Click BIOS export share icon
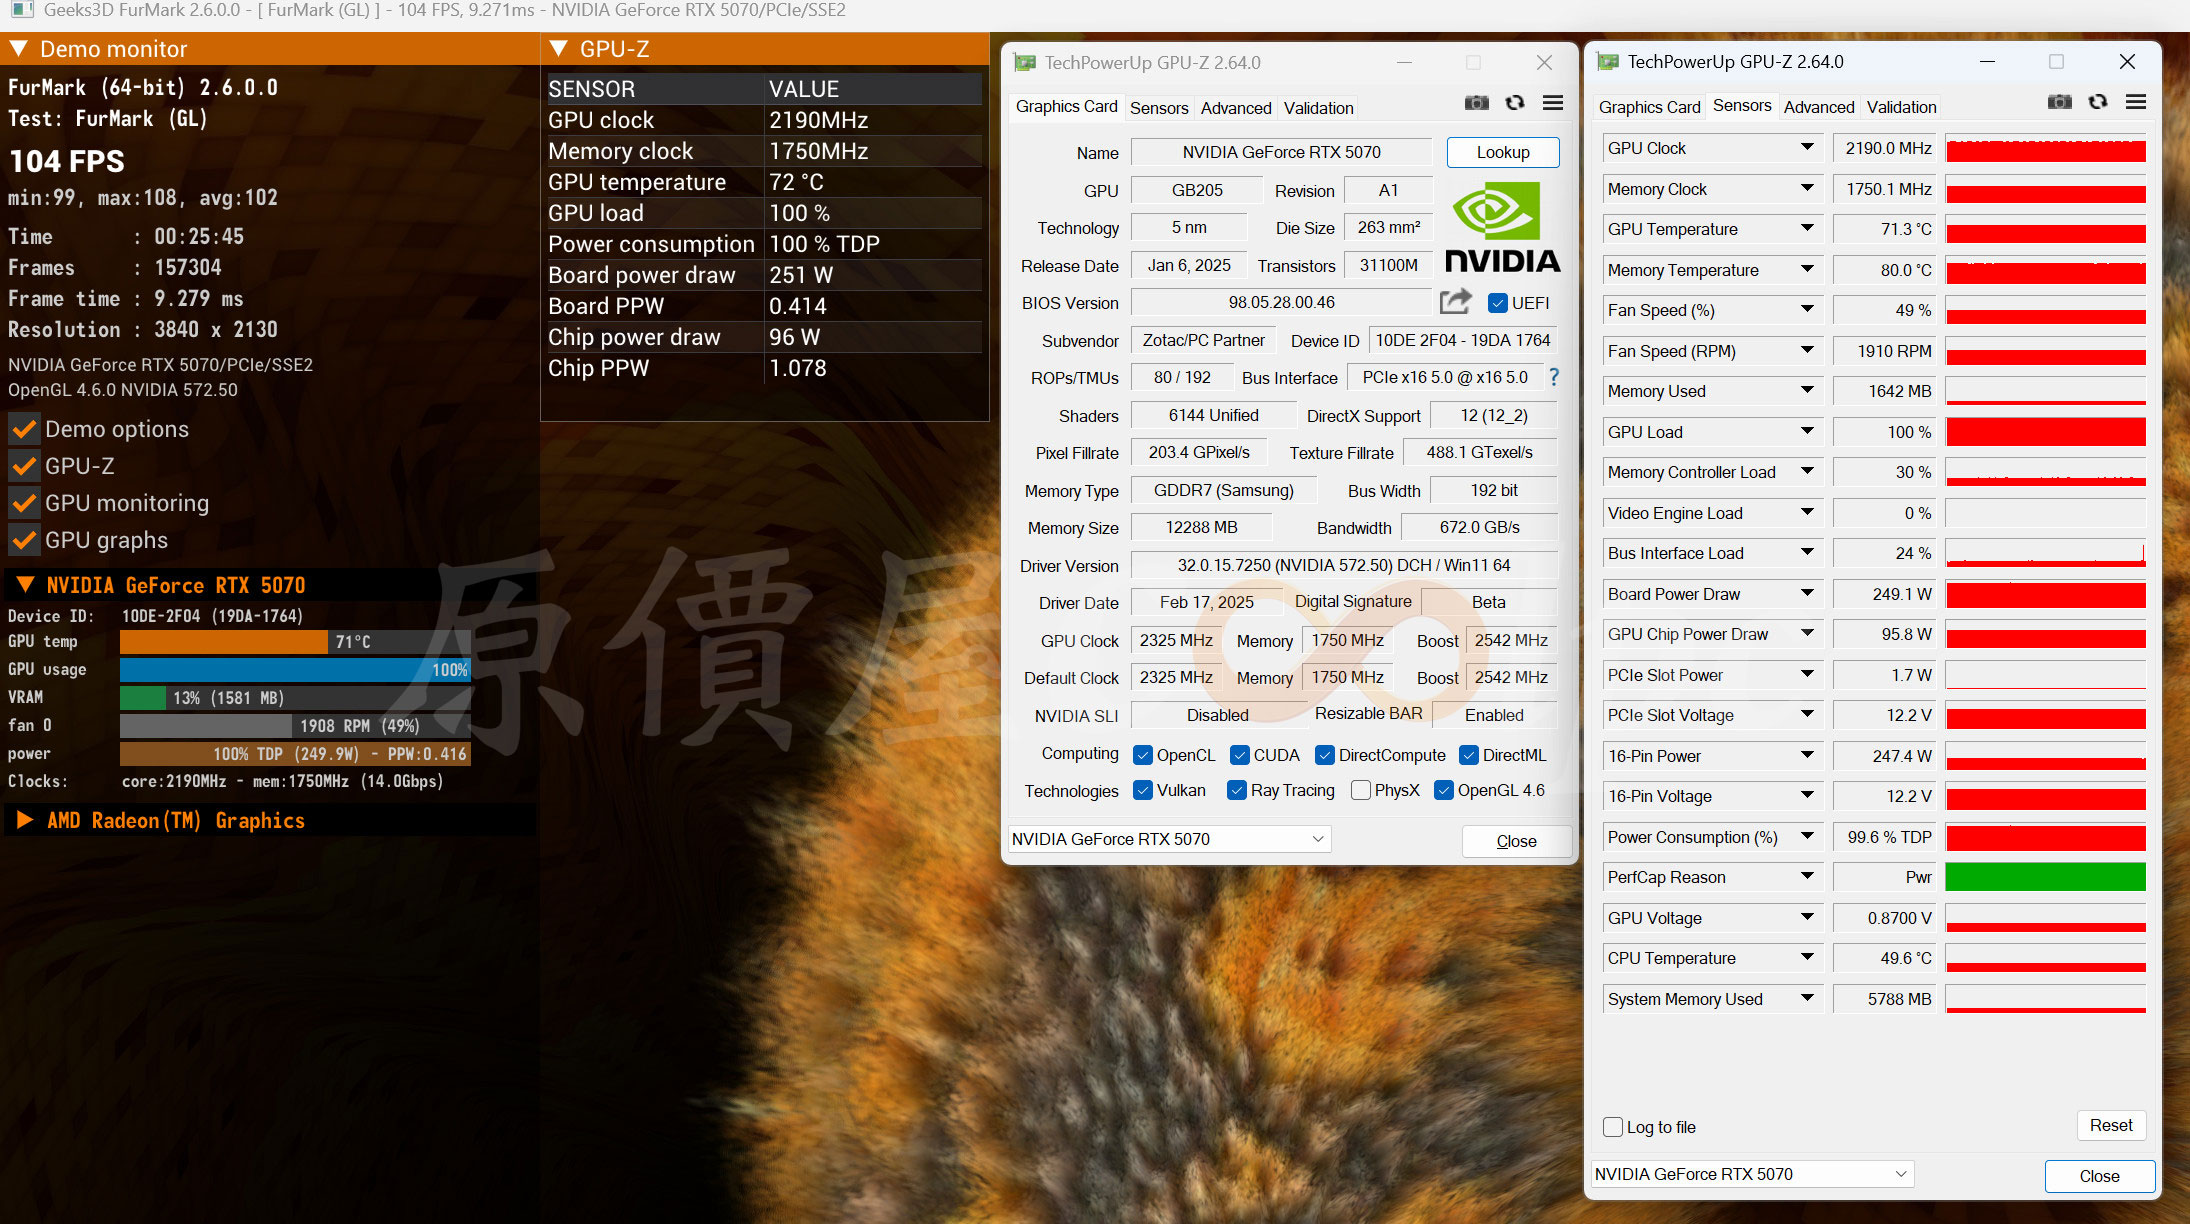The width and height of the screenshot is (2190, 1224). tap(1456, 301)
